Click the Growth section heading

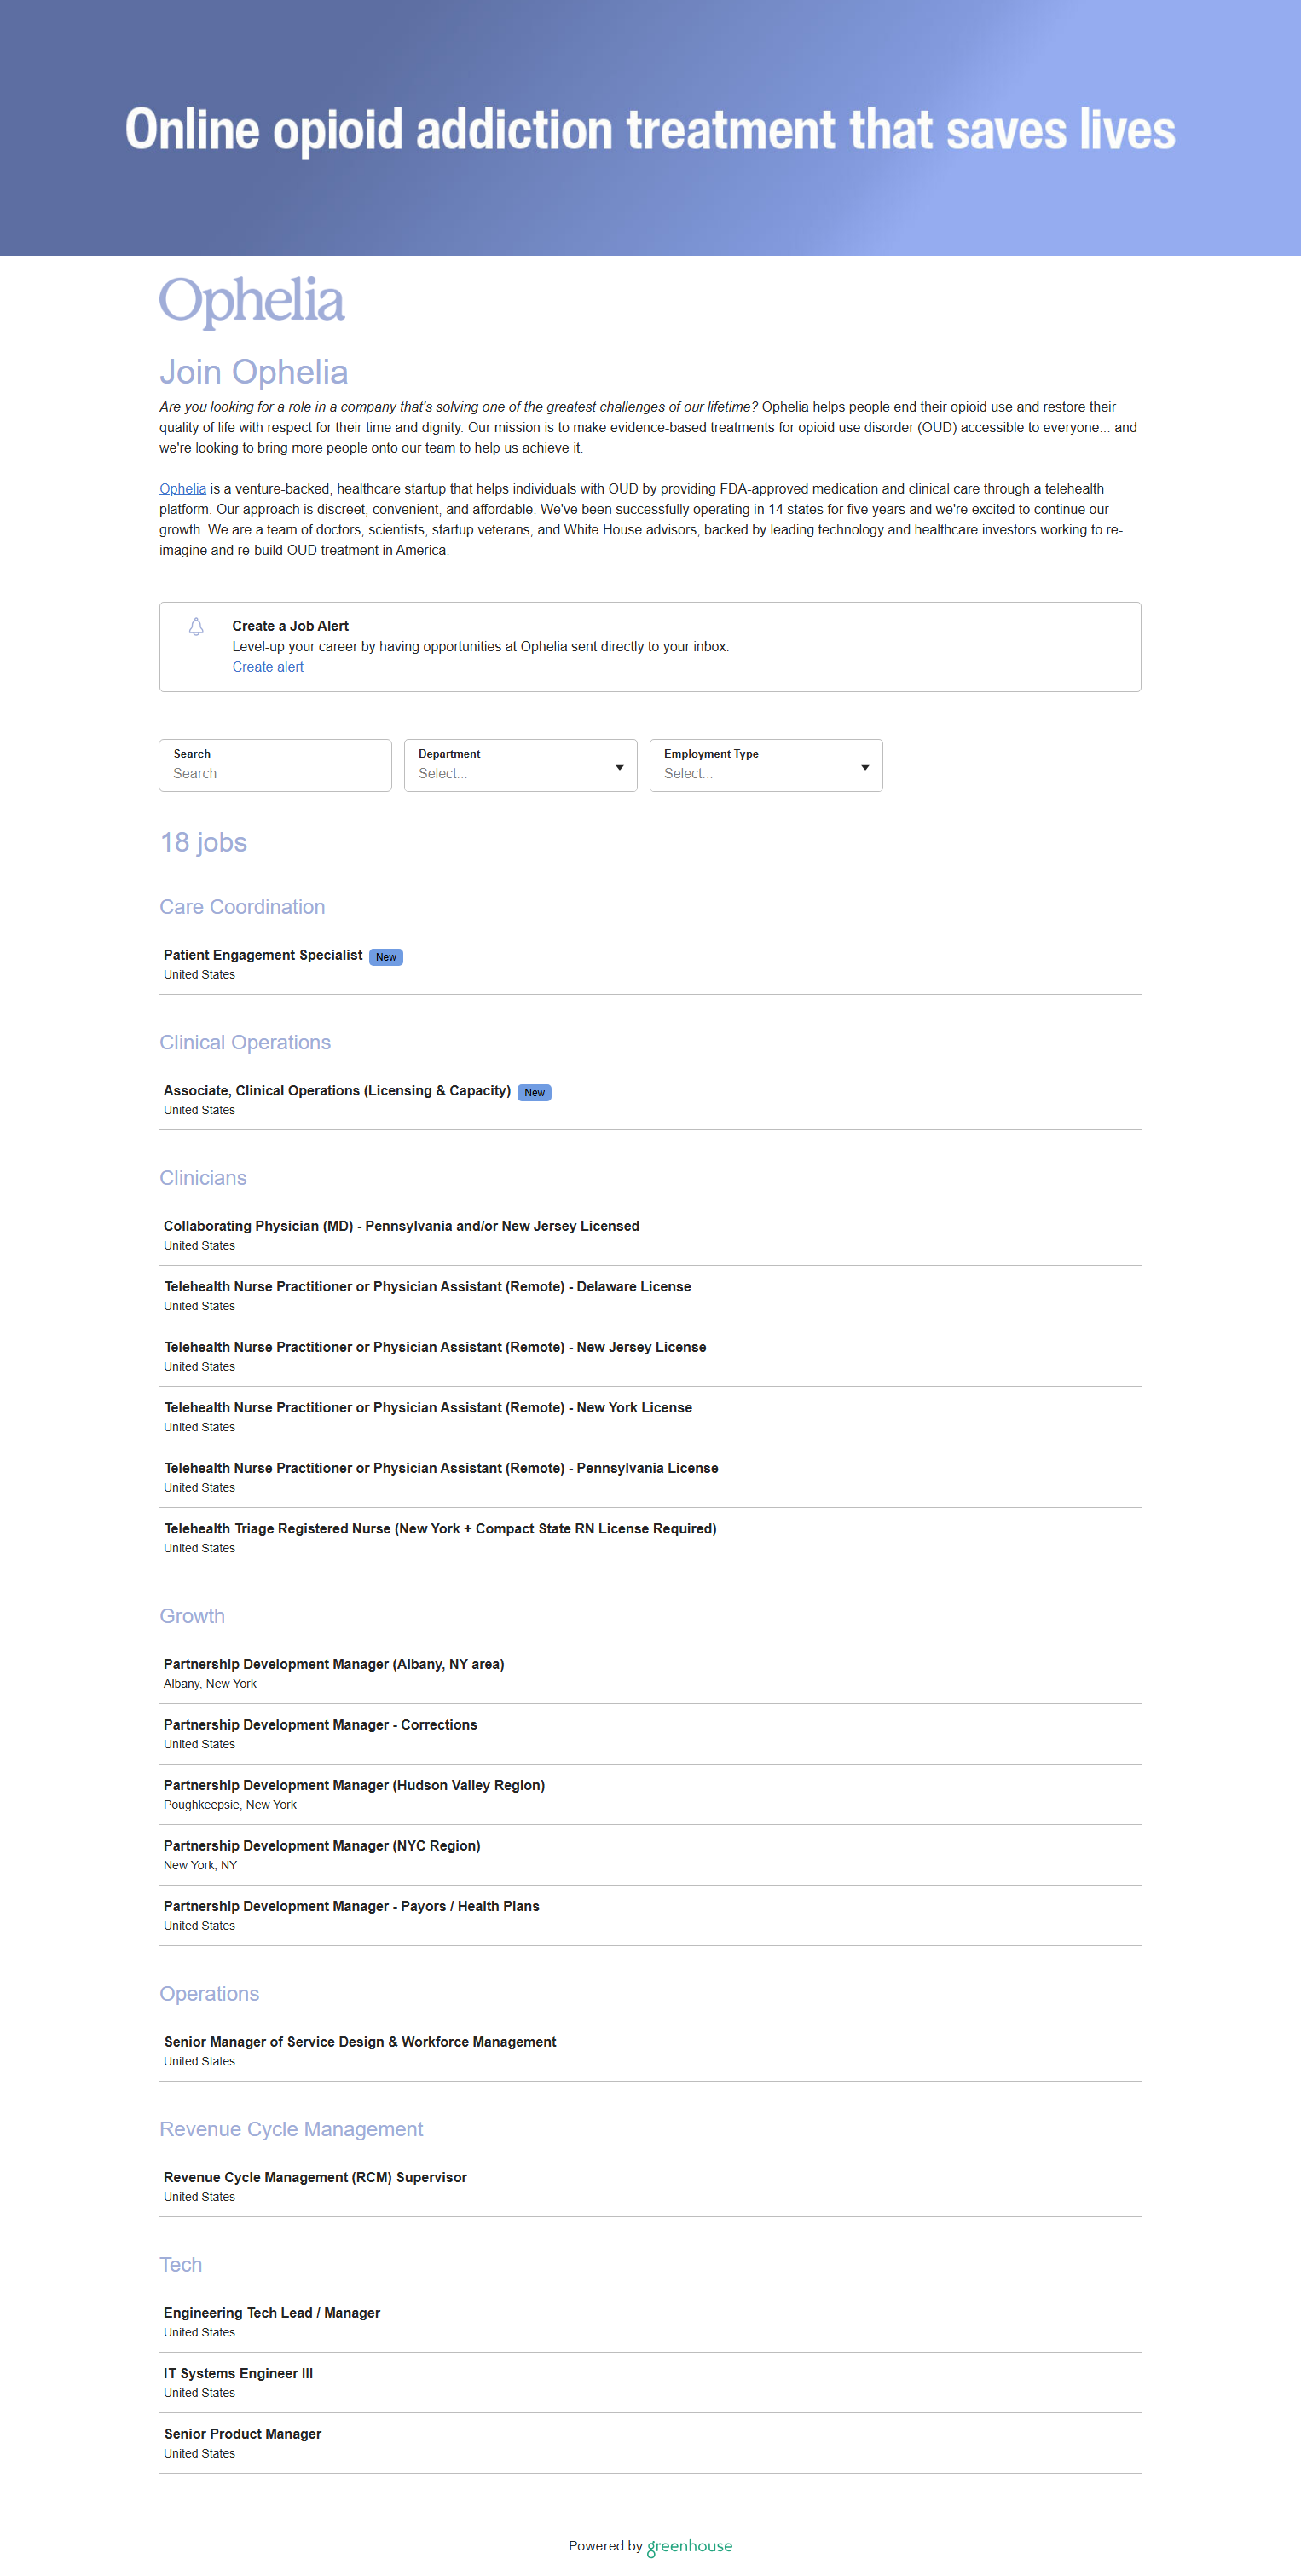pyautogui.click(x=192, y=1616)
